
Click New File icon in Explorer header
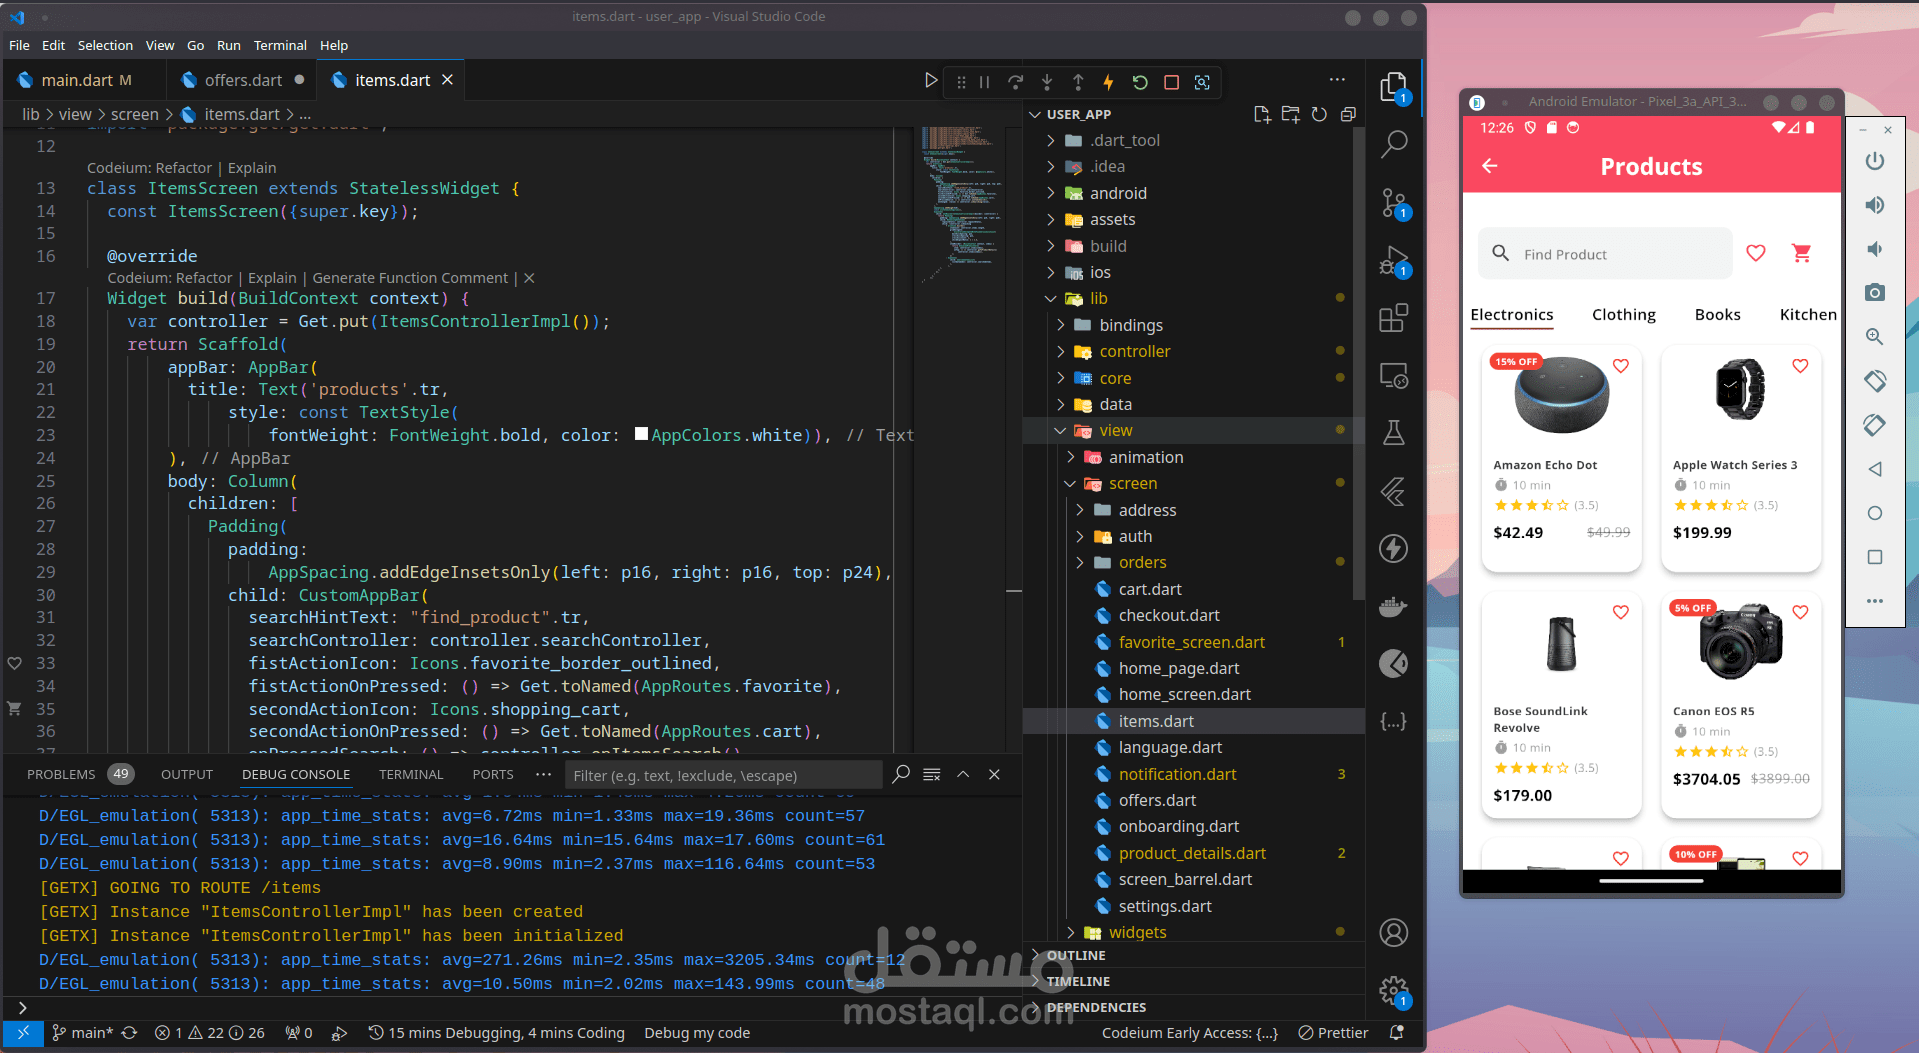pos(1262,114)
